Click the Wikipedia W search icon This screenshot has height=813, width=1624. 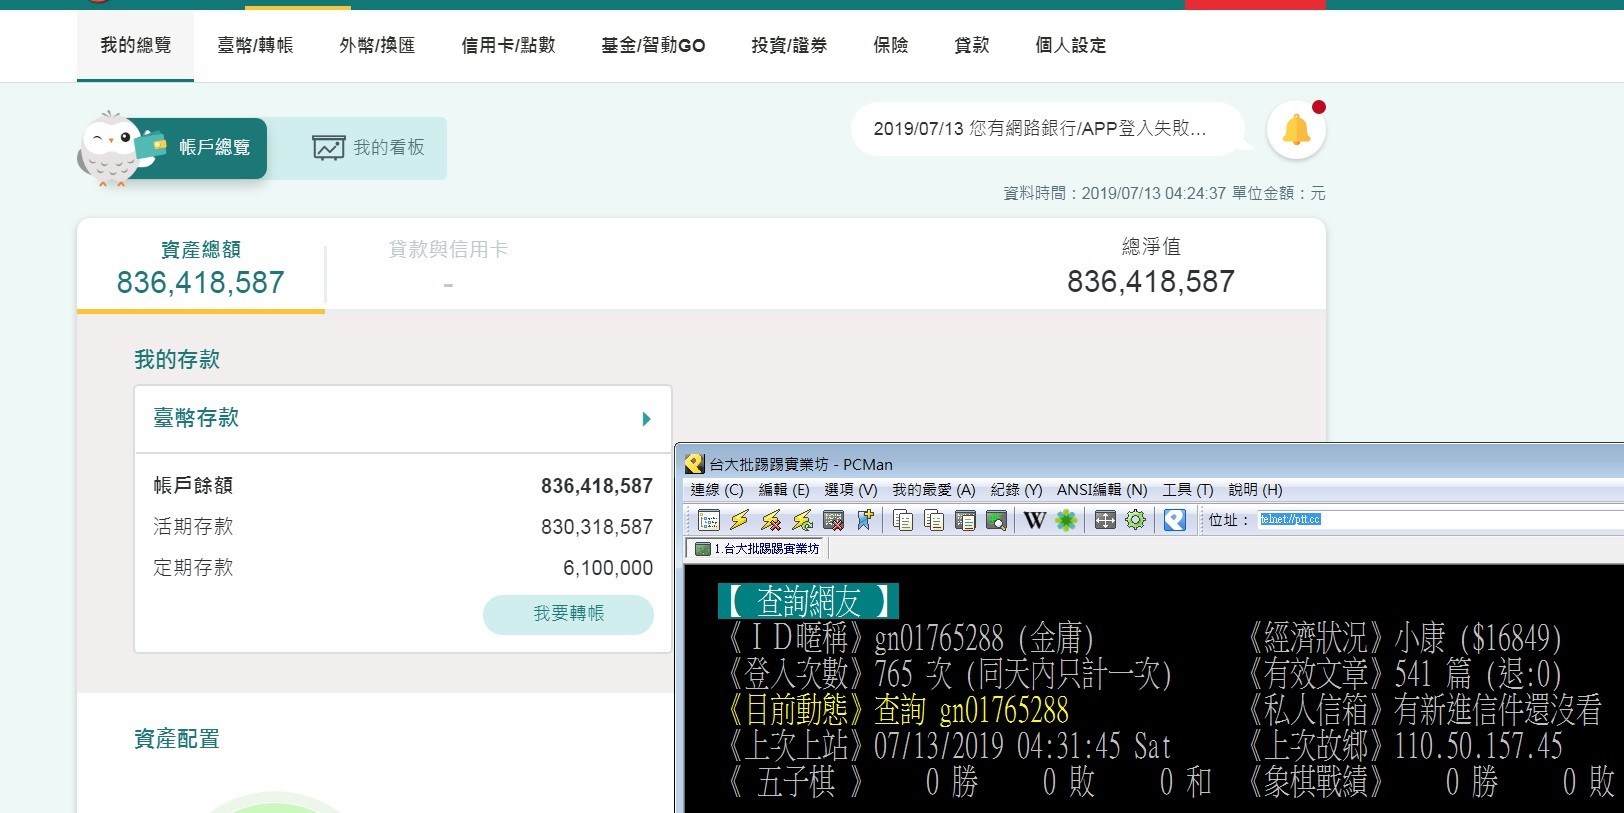[1035, 520]
